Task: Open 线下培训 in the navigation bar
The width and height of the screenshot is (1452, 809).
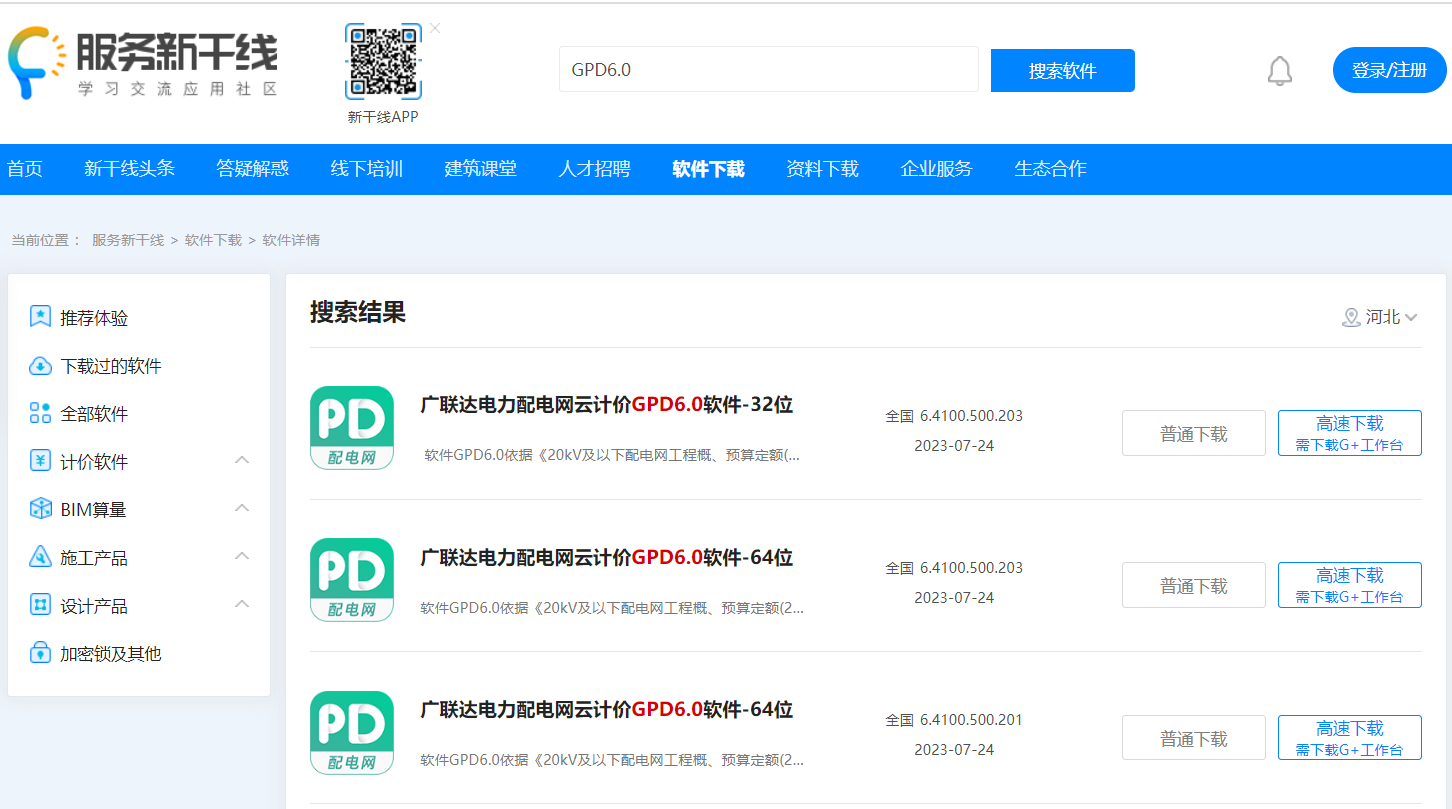Action: click(x=367, y=169)
